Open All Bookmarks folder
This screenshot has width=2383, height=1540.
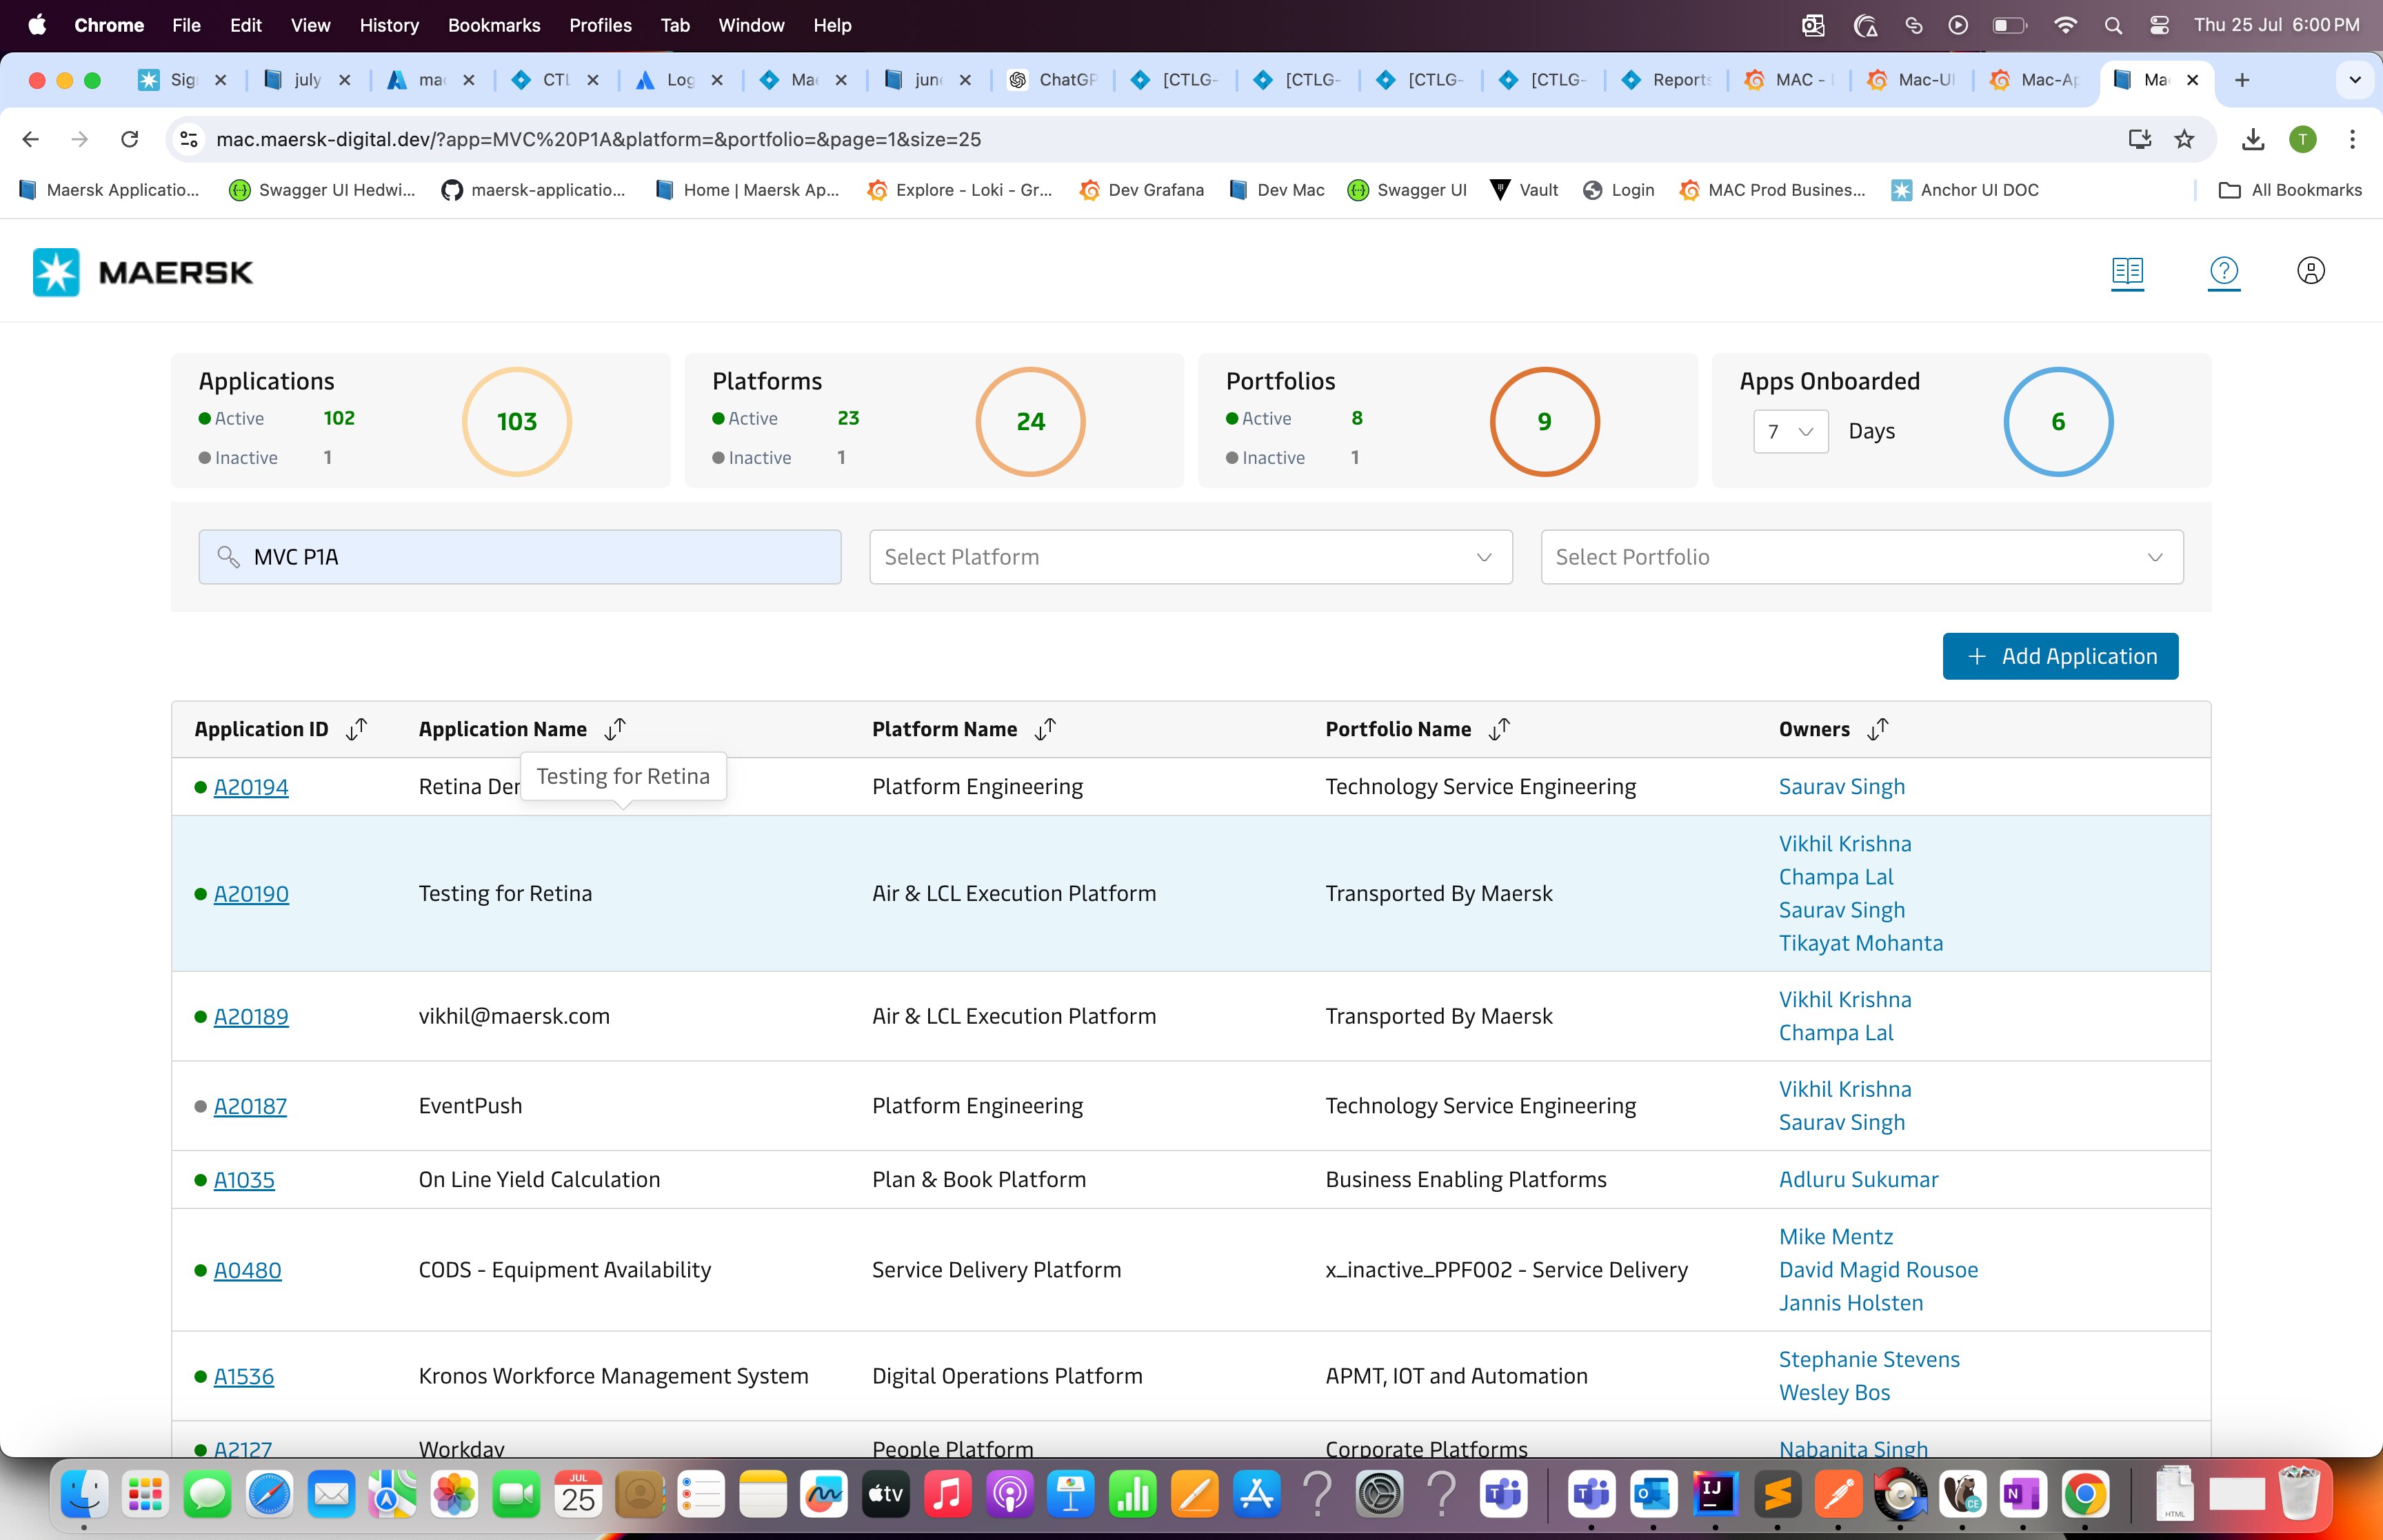coord(2290,190)
